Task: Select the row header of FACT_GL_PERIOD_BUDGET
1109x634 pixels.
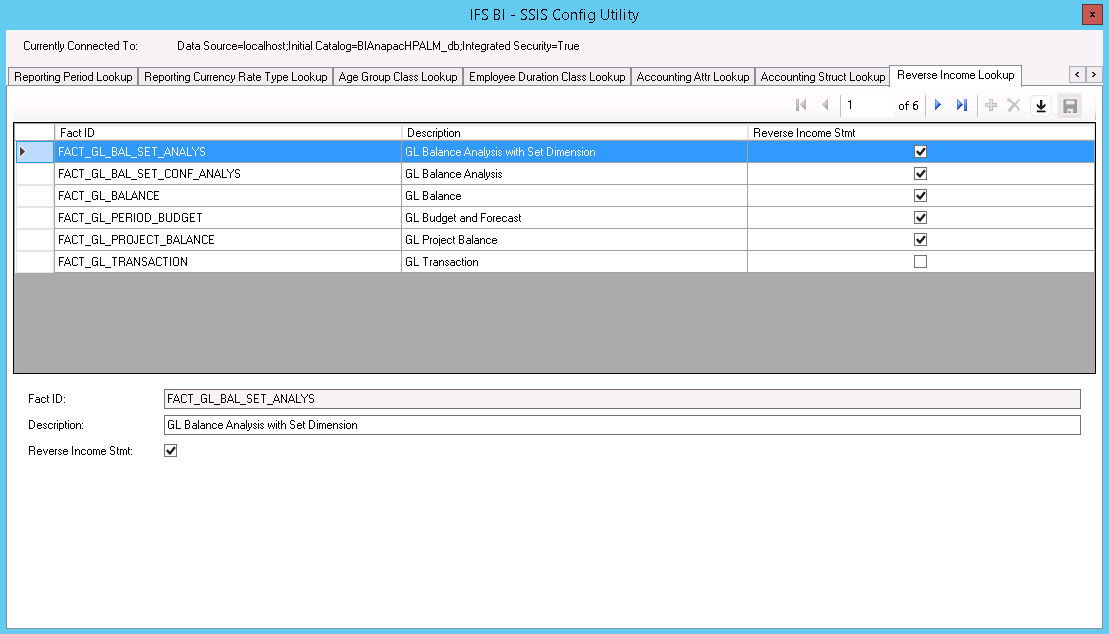Action: pyautogui.click(x=34, y=218)
